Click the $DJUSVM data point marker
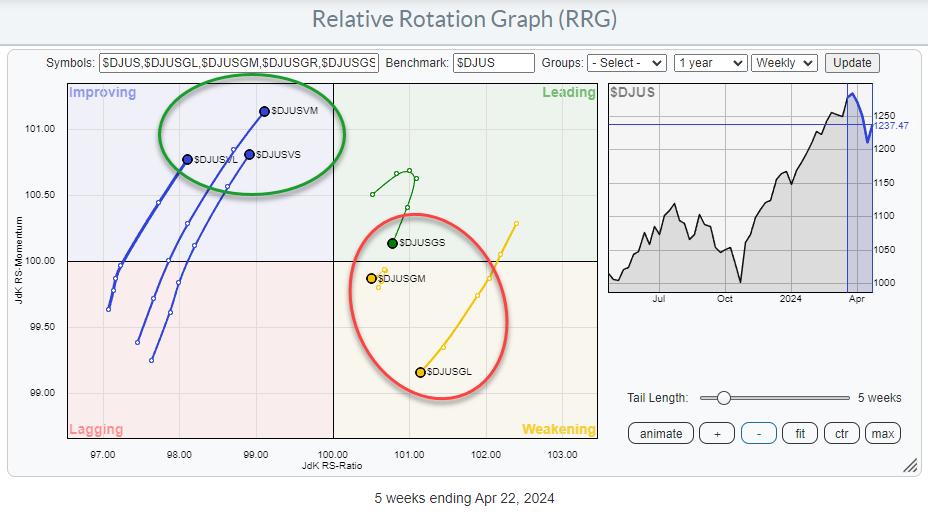928x512 pixels. 264,112
